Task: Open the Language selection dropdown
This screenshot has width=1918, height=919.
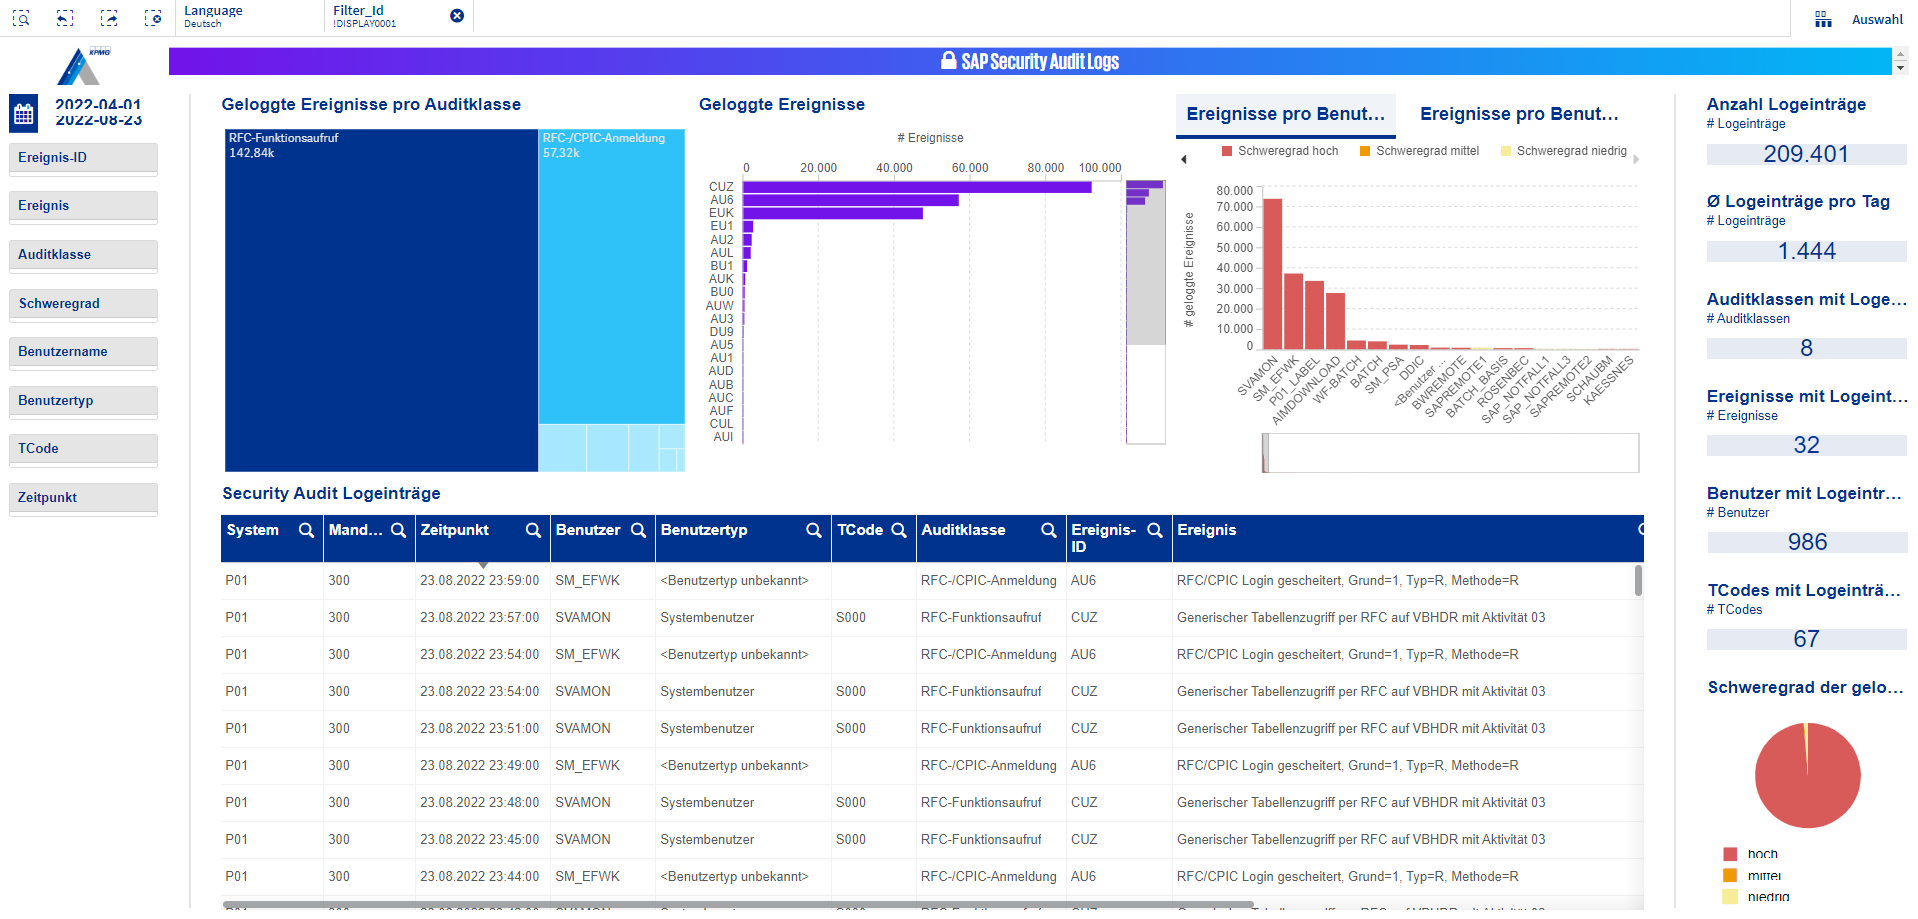Action: 249,17
